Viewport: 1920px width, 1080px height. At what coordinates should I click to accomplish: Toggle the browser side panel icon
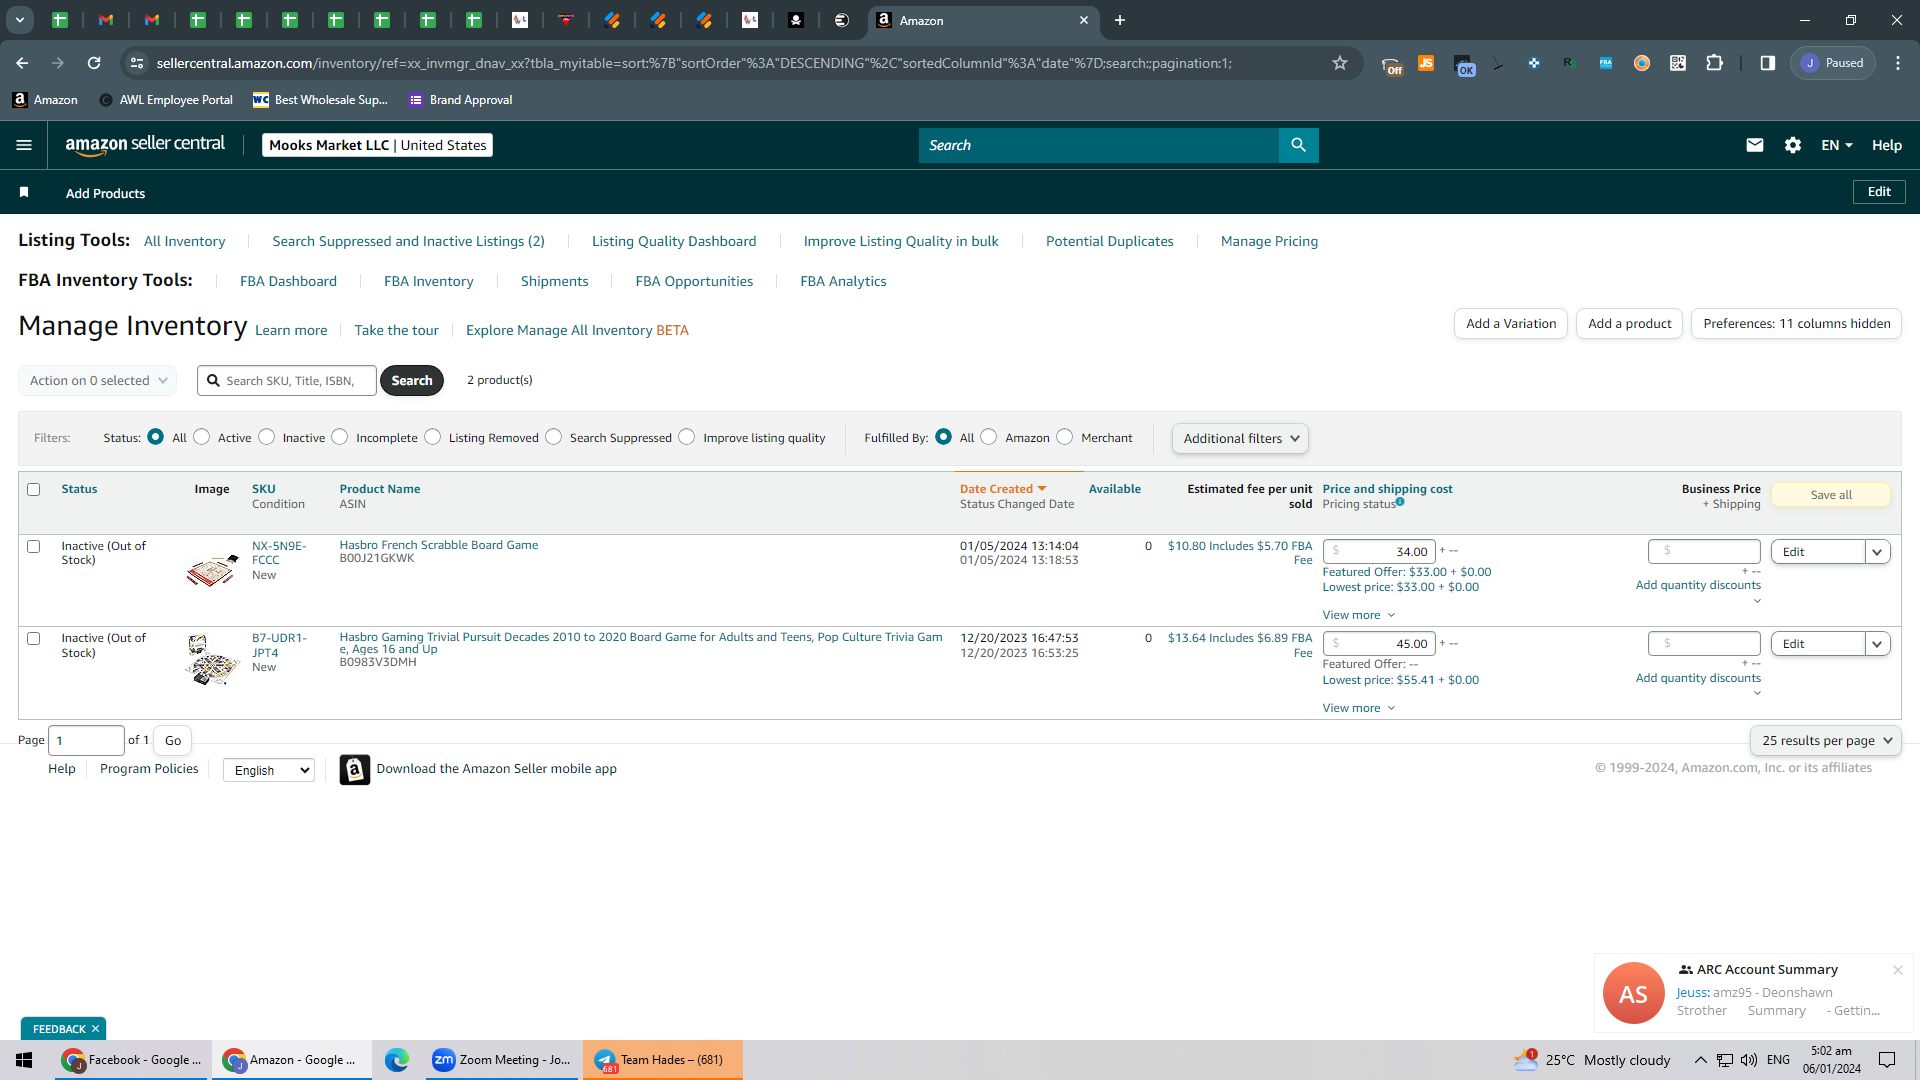pyautogui.click(x=1768, y=63)
